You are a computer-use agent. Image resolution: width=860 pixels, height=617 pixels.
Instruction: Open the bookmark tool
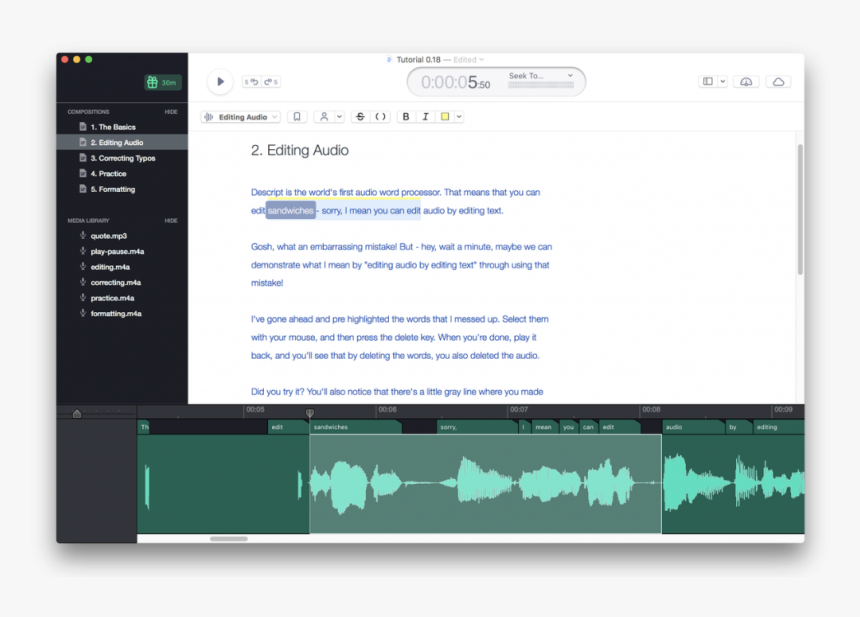tap(296, 116)
